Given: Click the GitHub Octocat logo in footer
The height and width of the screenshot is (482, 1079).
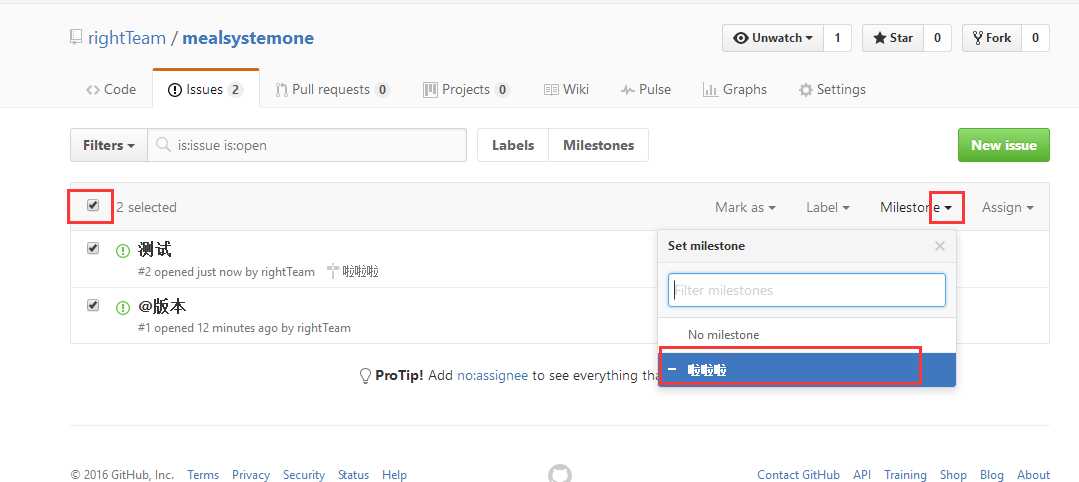Looking at the screenshot, I should coord(559,474).
